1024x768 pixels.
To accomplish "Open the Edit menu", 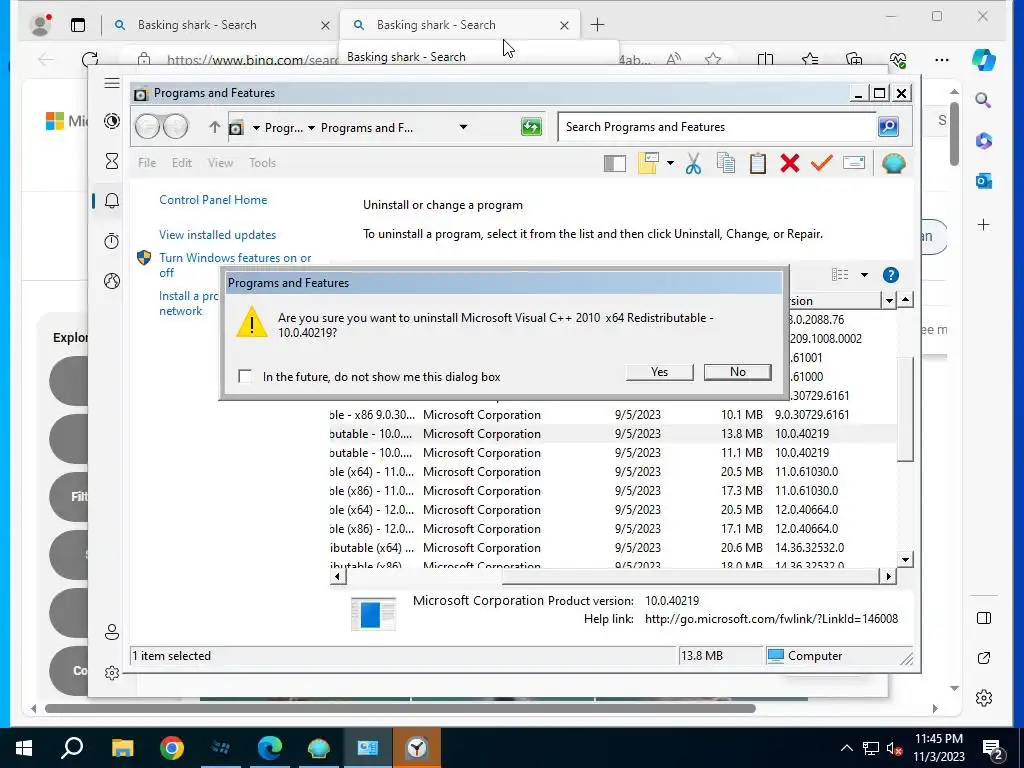I will 182,163.
